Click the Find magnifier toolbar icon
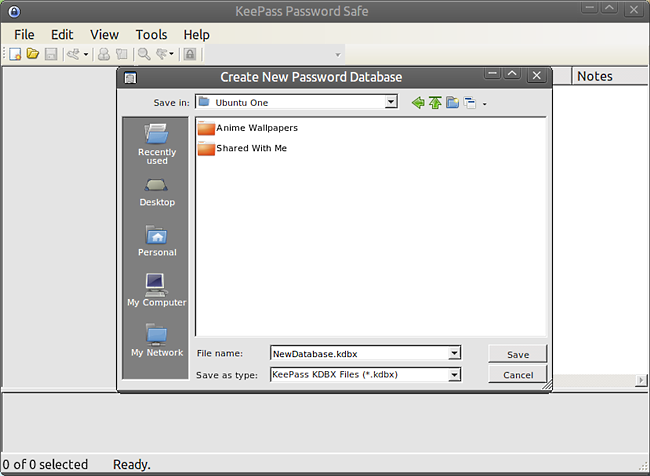The height and width of the screenshot is (476, 650). pos(144,54)
